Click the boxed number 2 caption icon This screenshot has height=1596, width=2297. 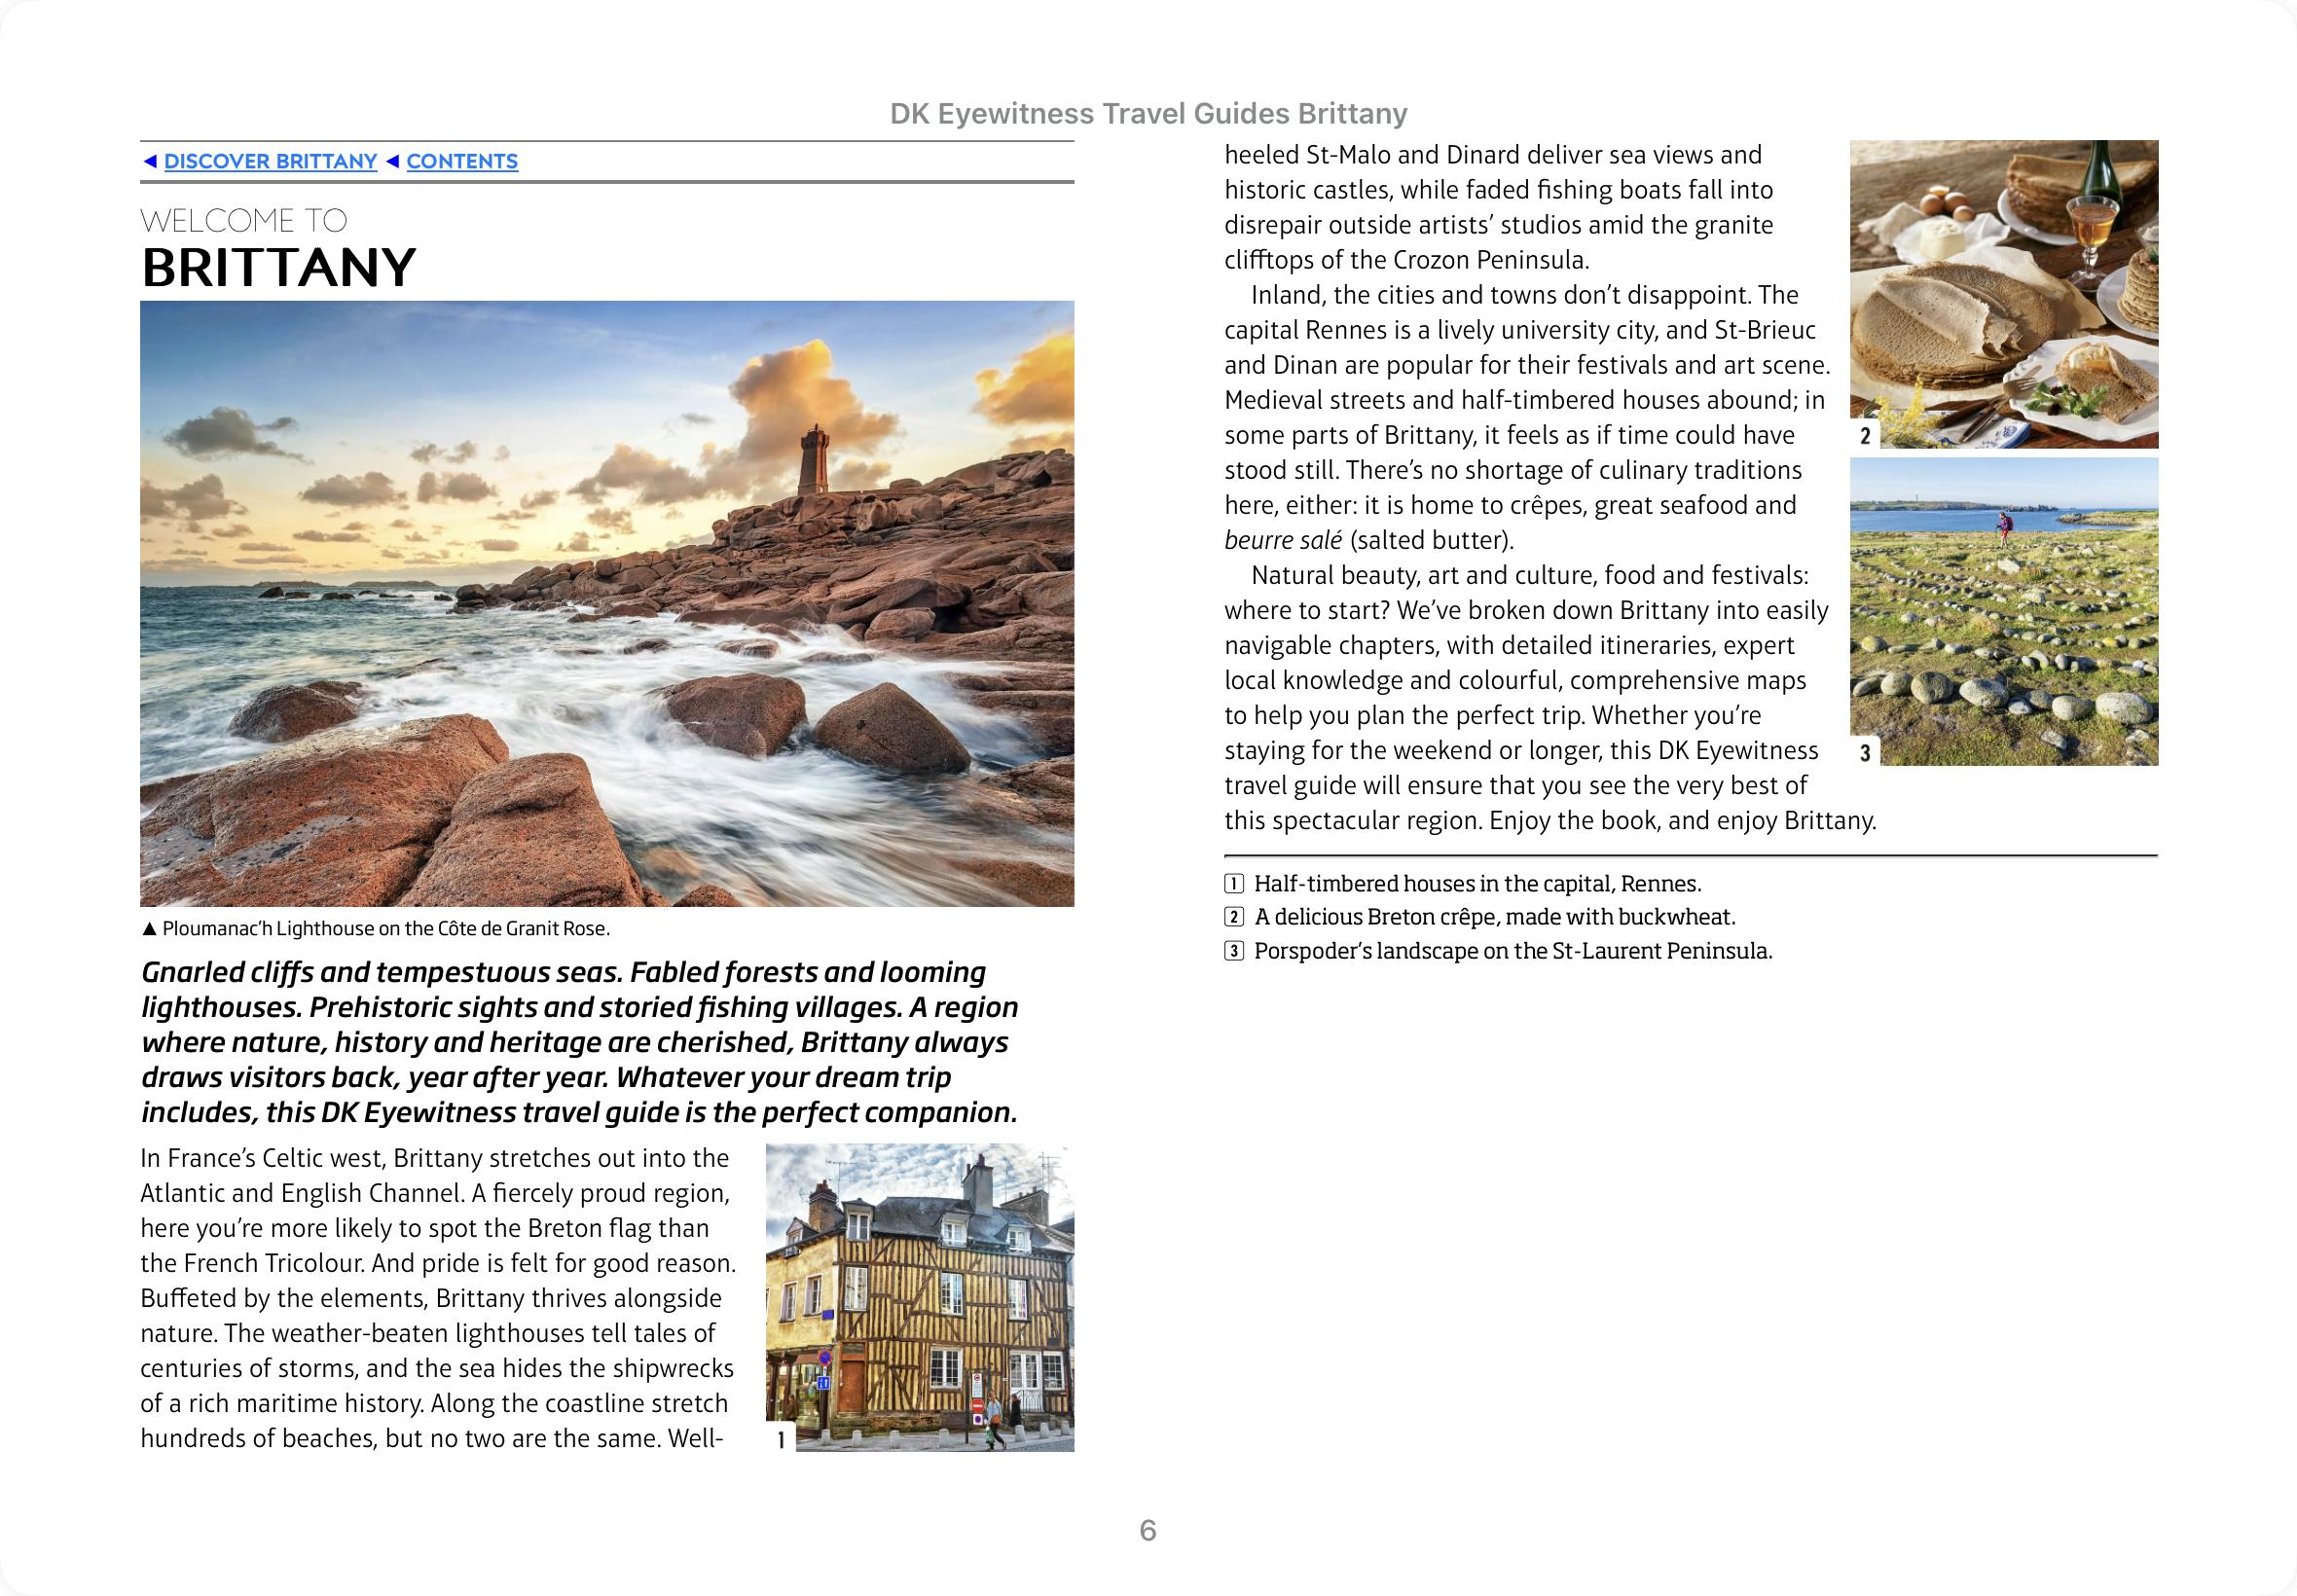(x=1234, y=917)
